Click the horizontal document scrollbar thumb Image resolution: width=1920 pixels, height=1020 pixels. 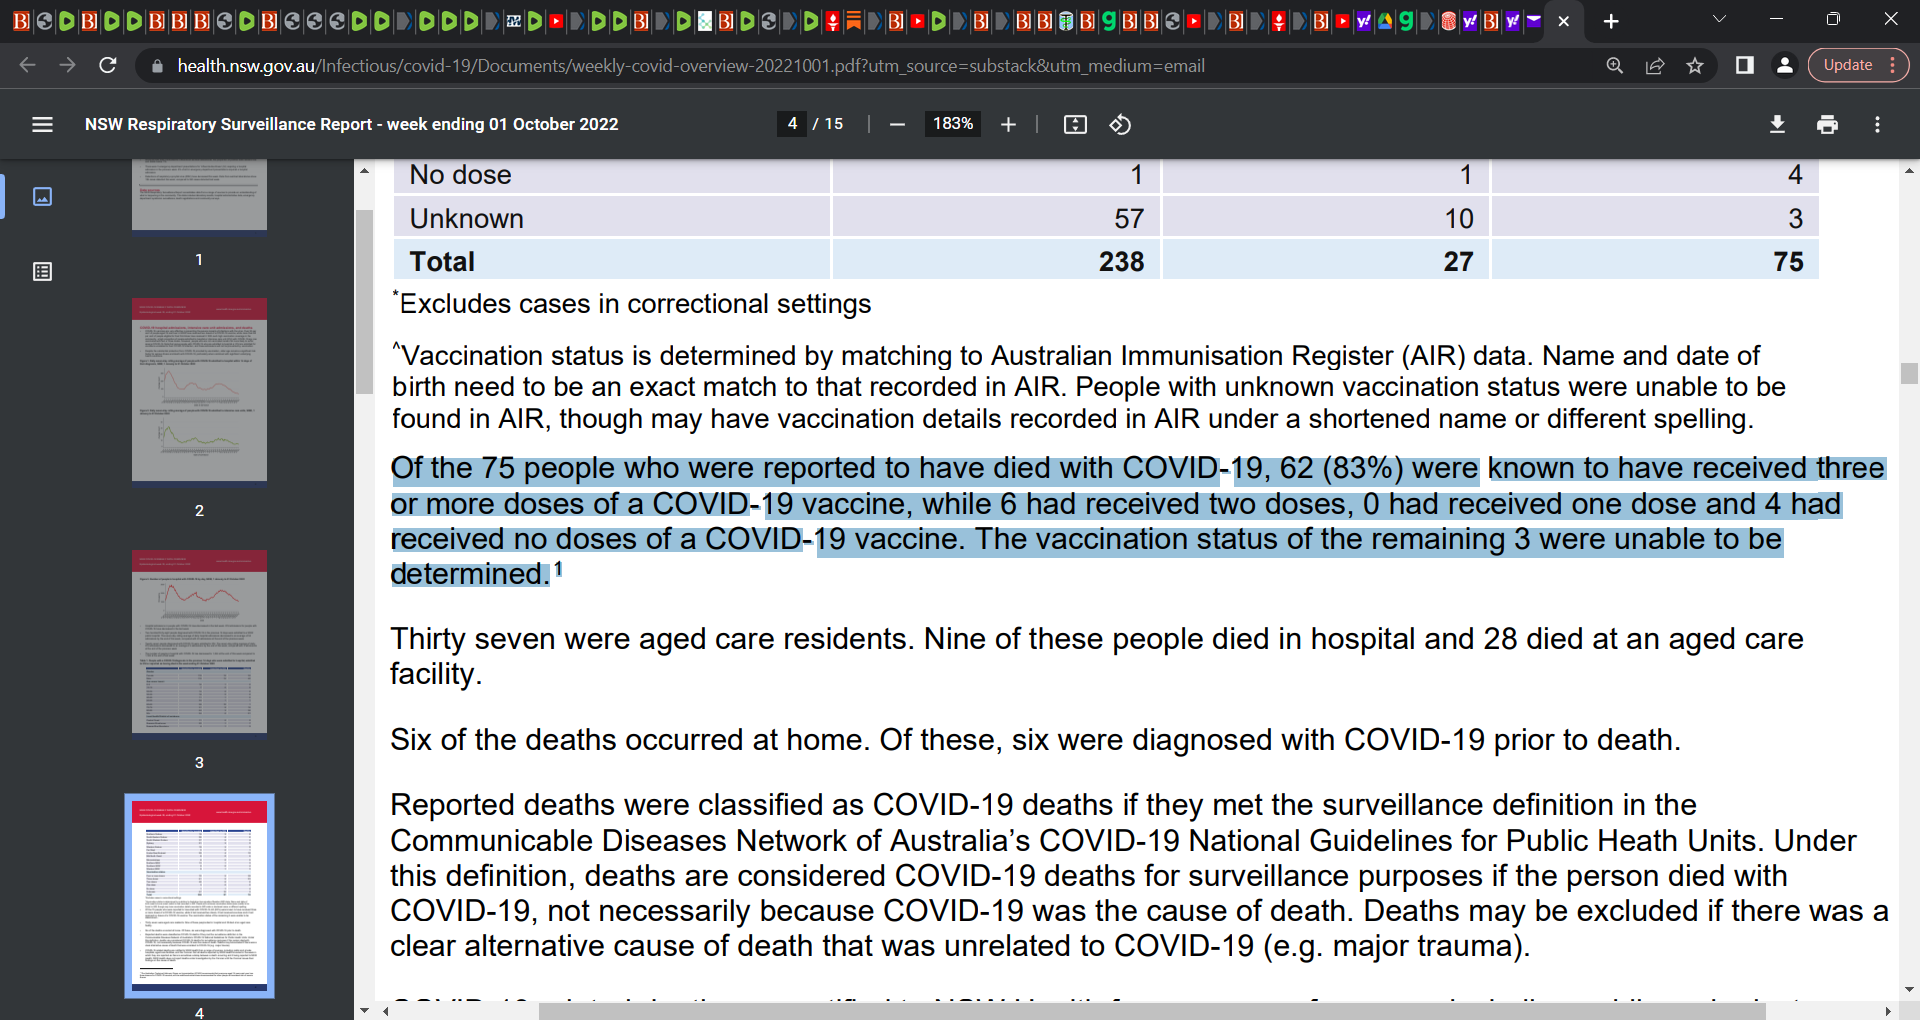1152,1011
